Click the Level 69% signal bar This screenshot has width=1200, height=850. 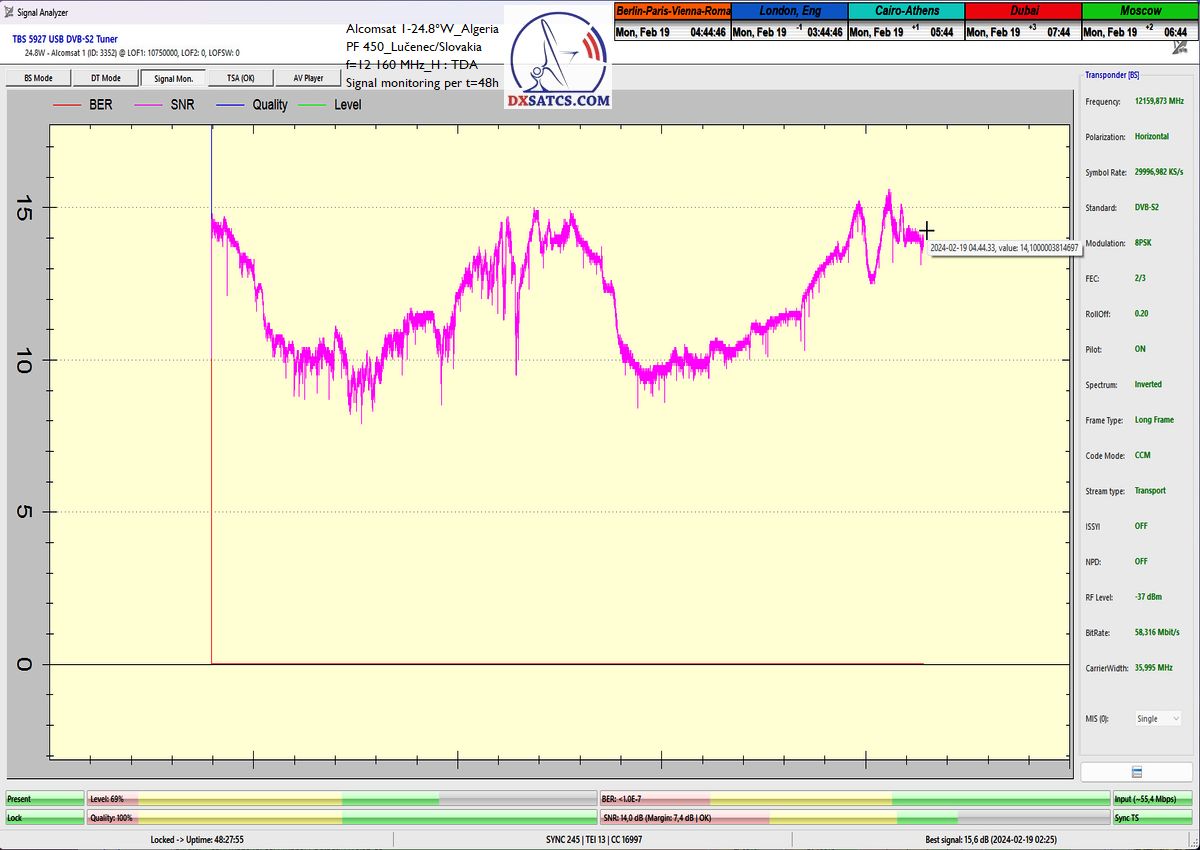click(340, 799)
